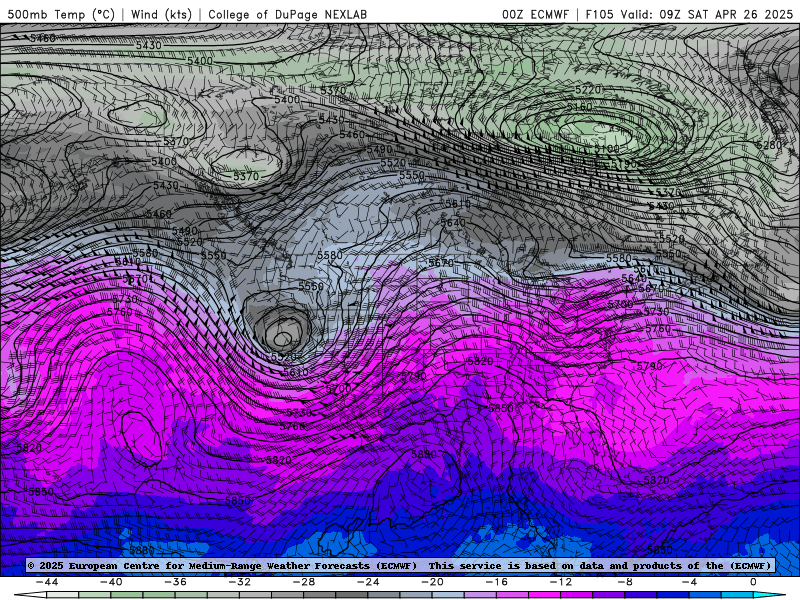Click the 5280 height contour label
Screen dimensions: 800x600
click(x=769, y=145)
